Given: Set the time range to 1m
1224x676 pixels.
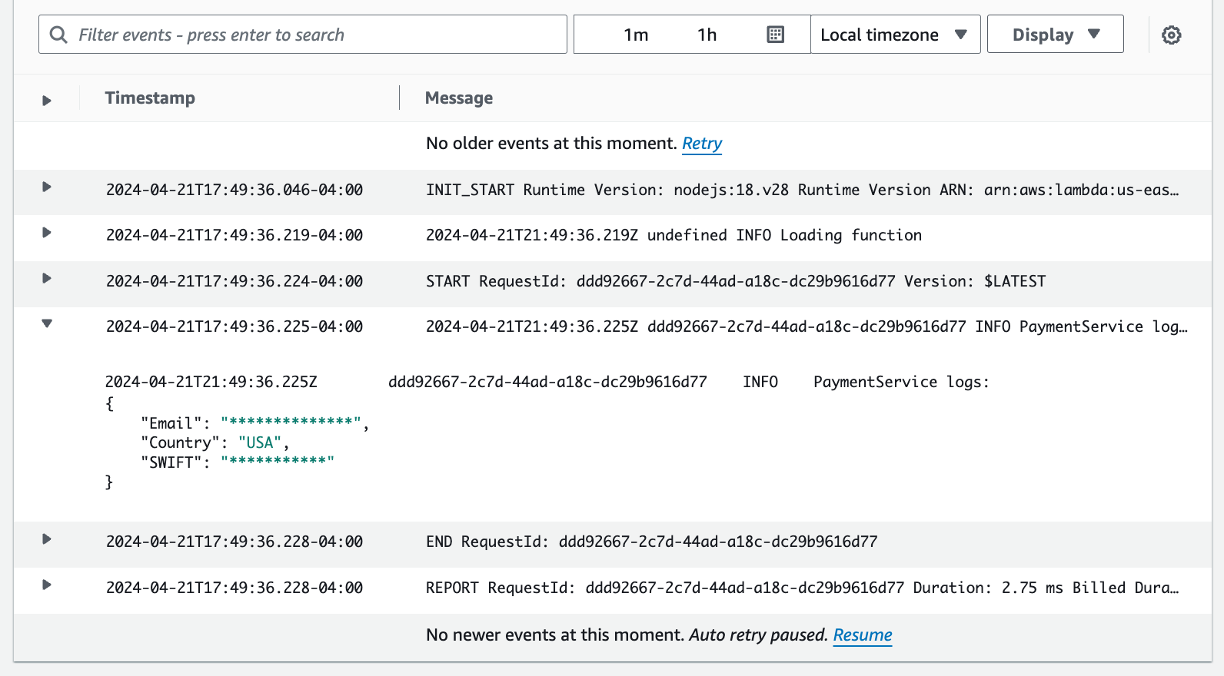Looking at the screenshot, I should [637, 33].
